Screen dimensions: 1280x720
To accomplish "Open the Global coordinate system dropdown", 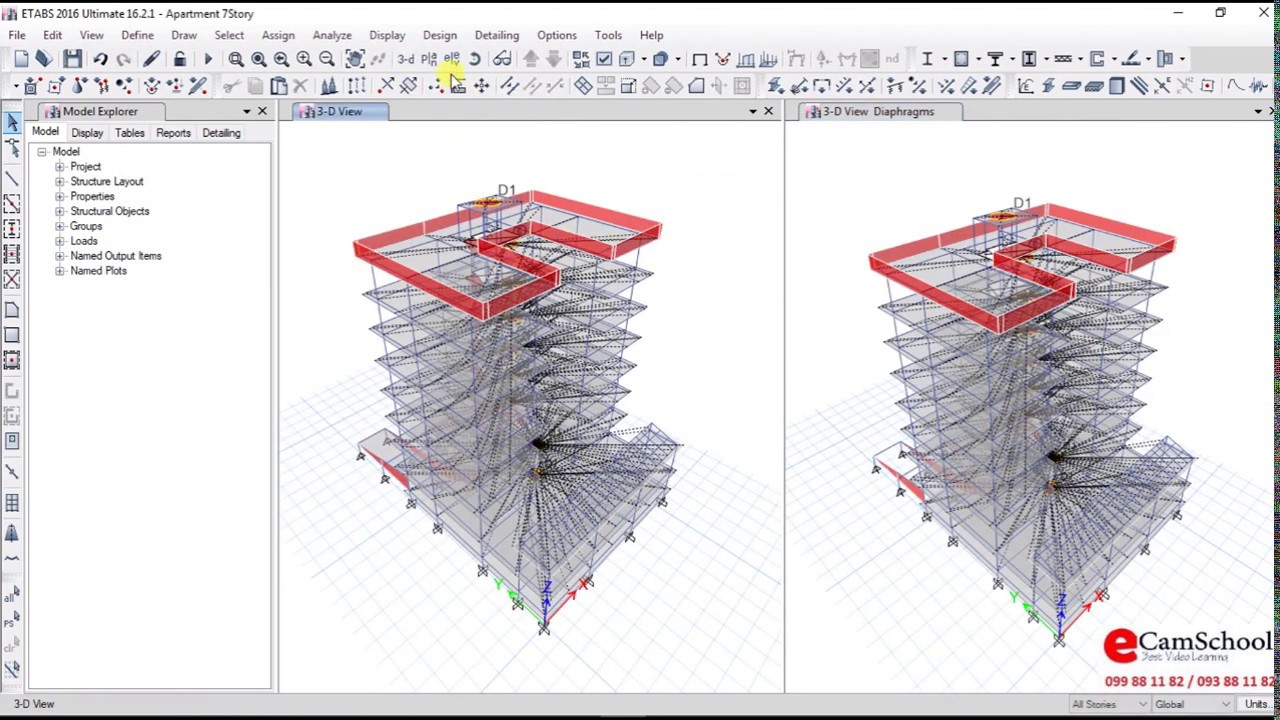I will (x=1192, y=705).
